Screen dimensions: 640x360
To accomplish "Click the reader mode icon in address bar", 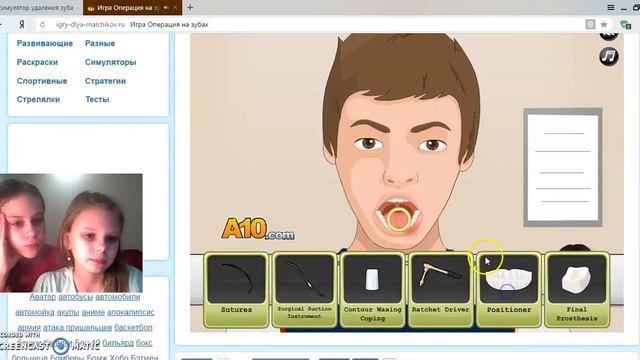I will click(590, 24).
